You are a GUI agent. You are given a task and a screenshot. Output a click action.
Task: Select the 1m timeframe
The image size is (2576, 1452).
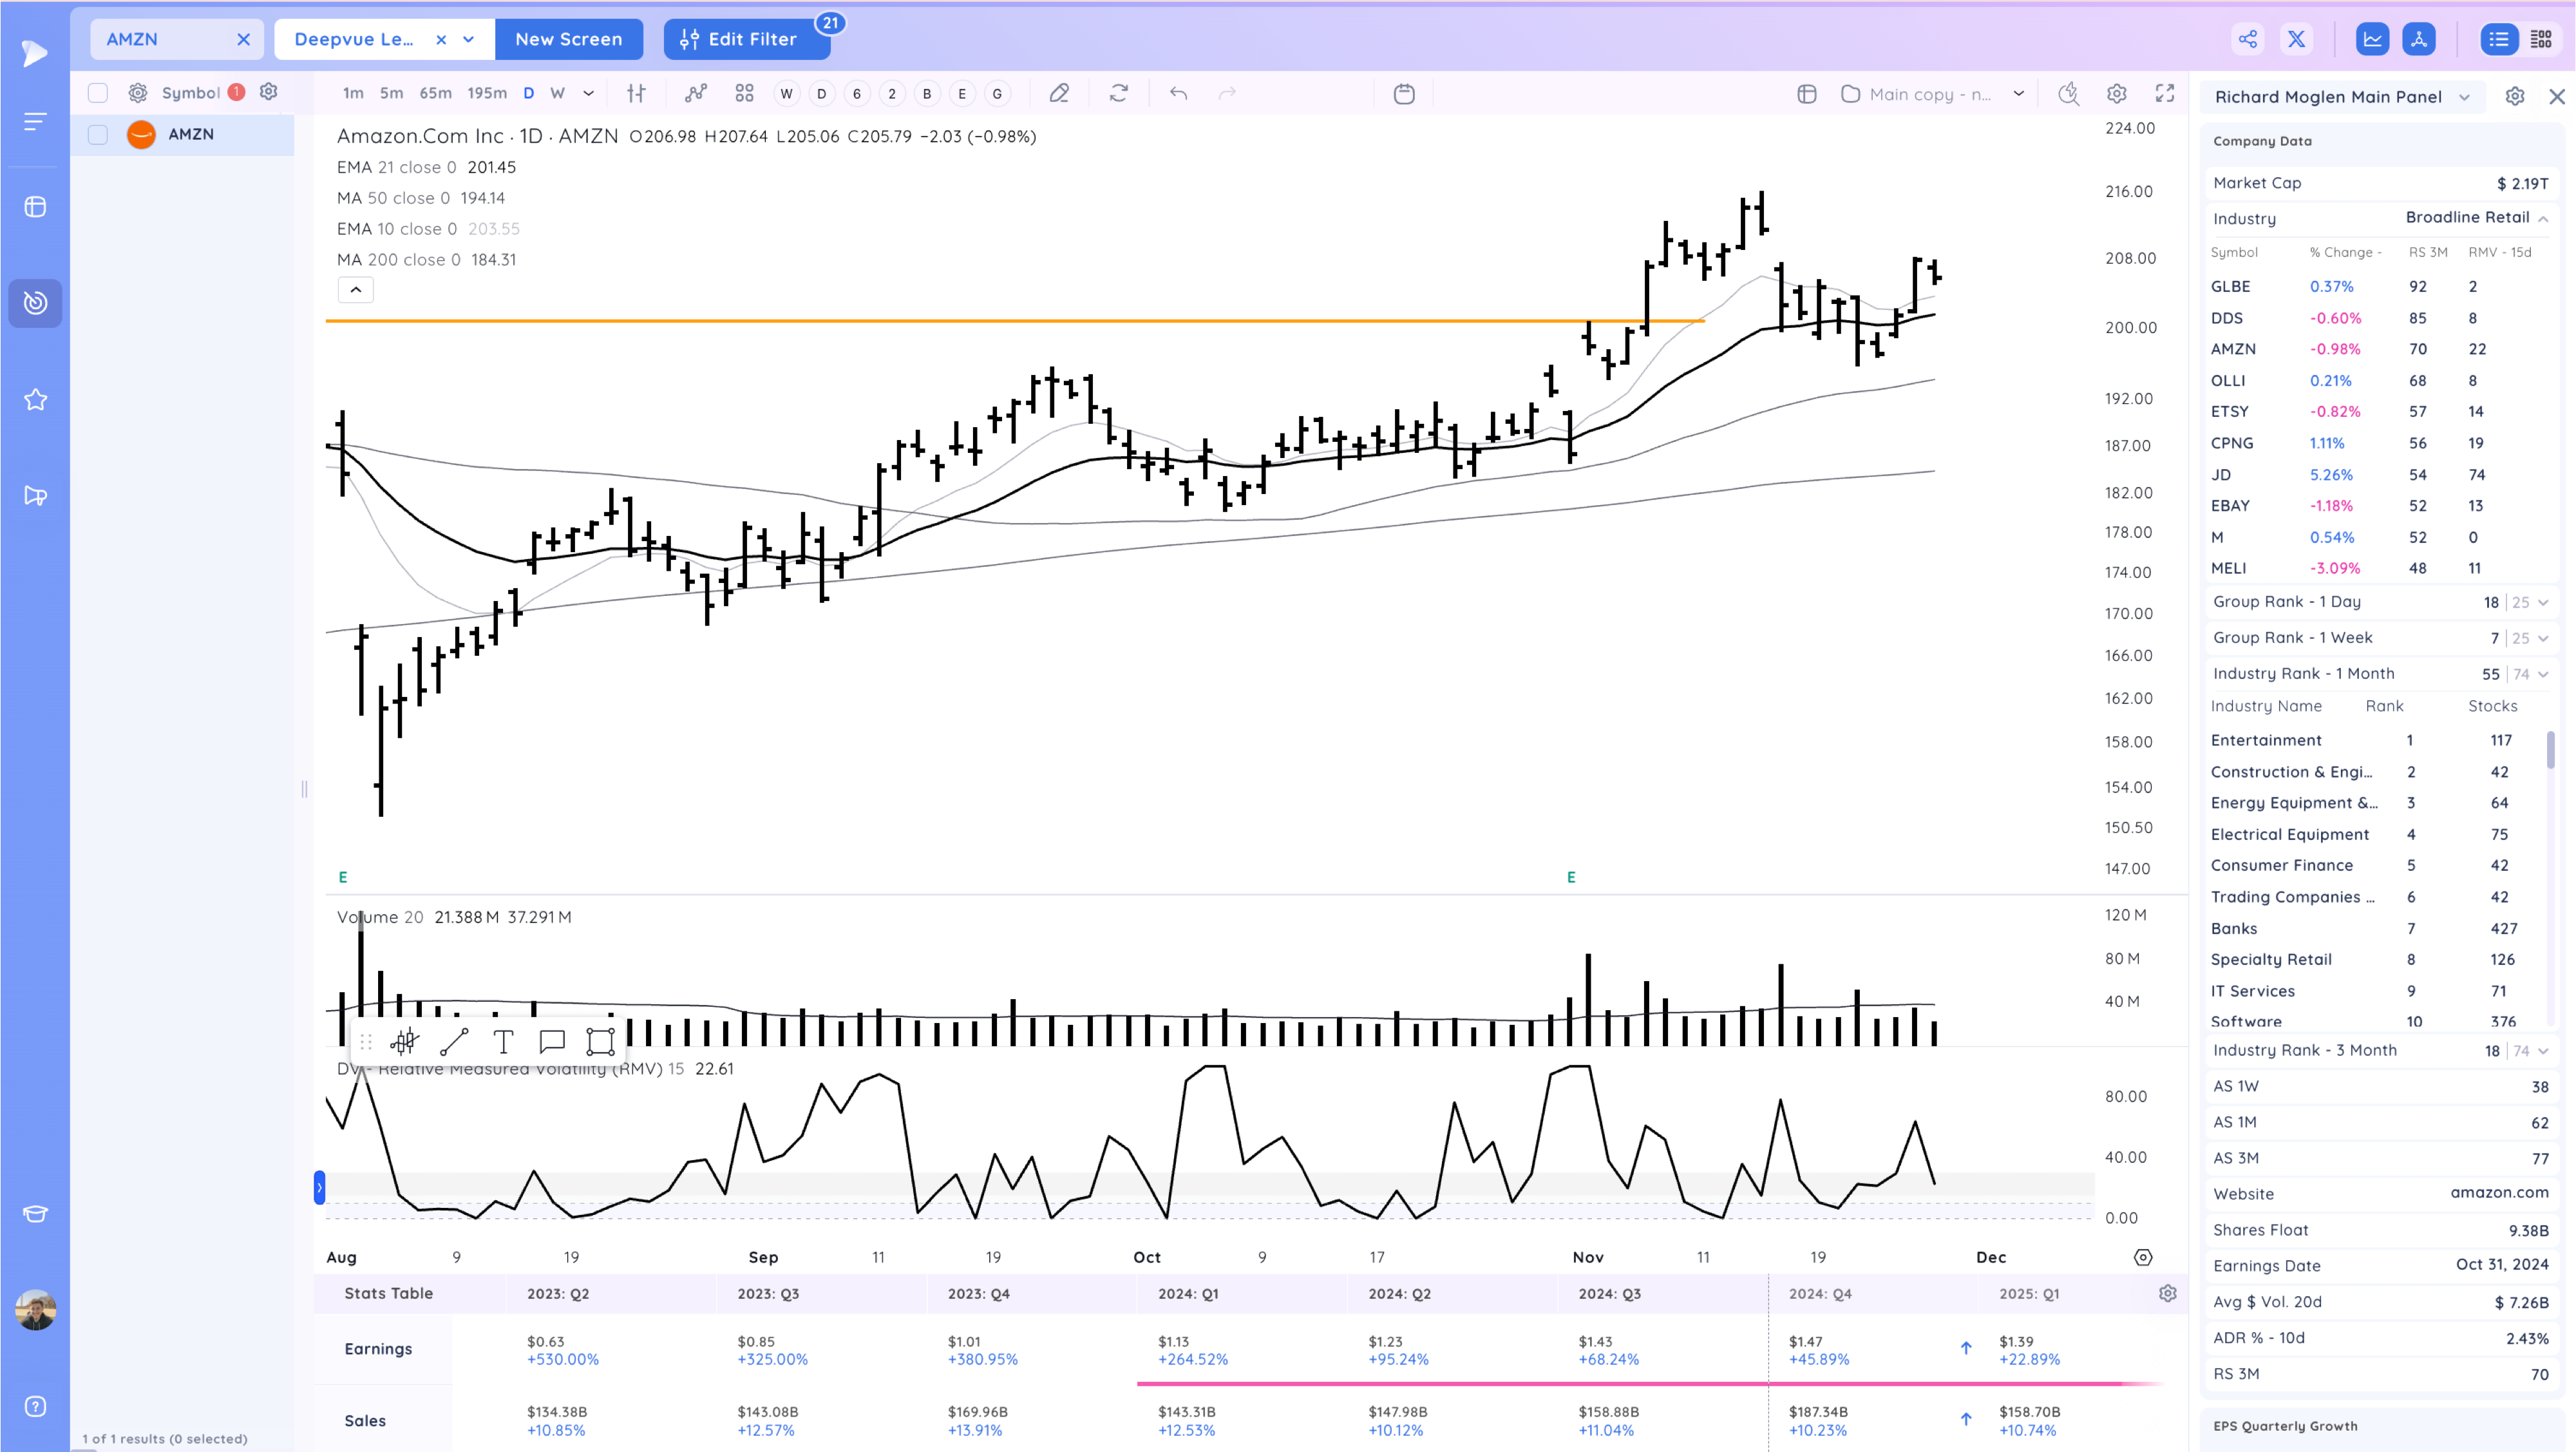coord(353,93)
